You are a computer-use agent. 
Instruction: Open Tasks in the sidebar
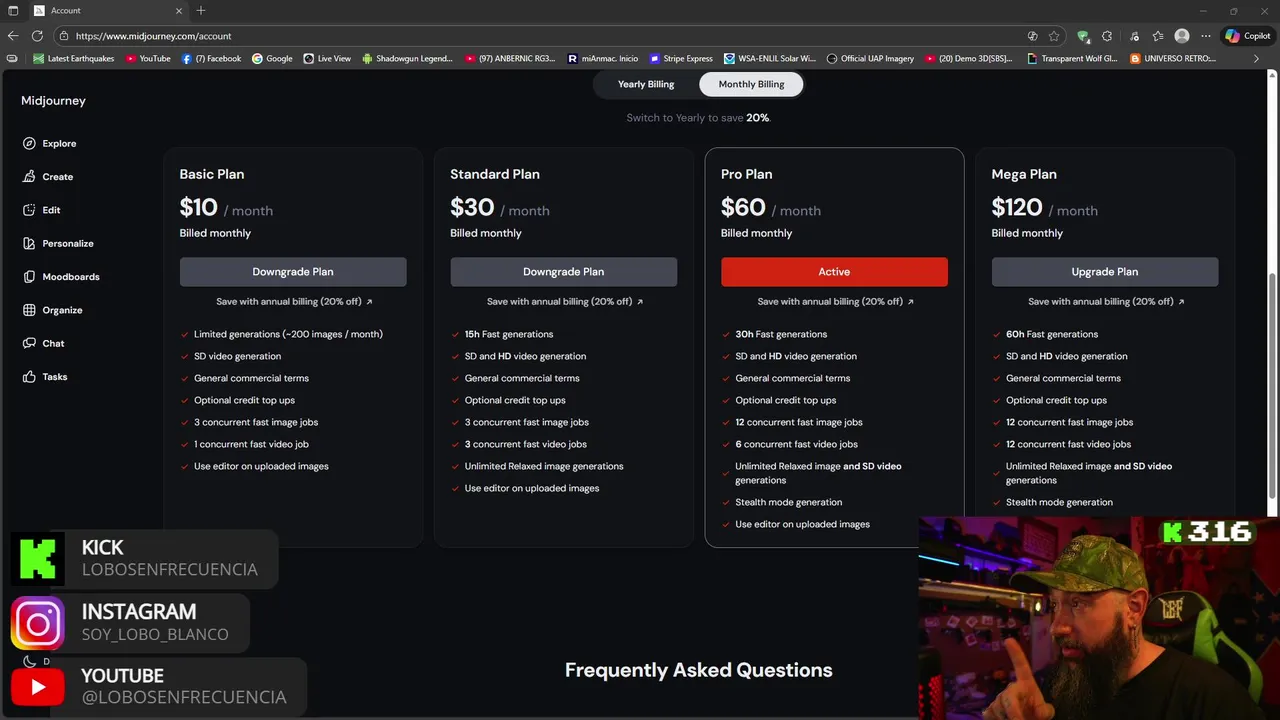[45, 377]
